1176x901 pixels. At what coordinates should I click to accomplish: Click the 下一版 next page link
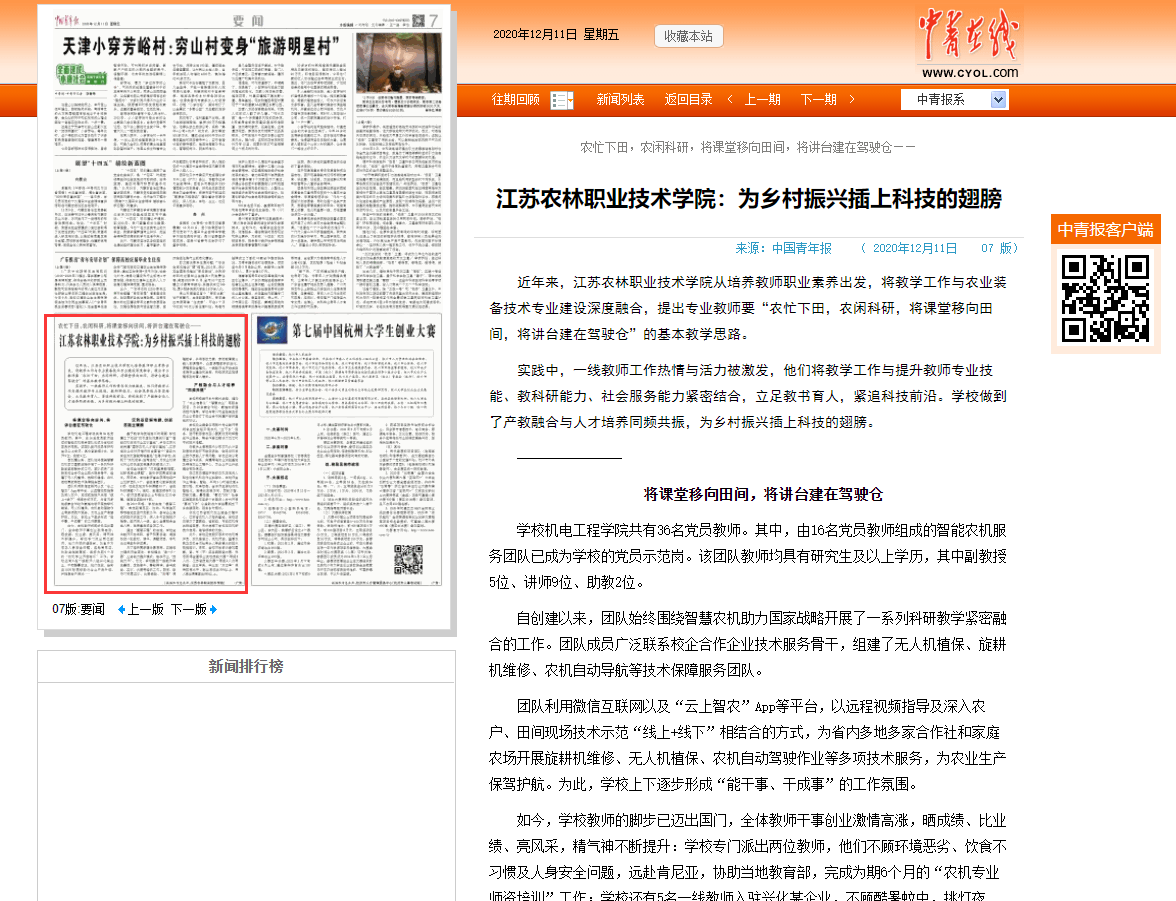tap(188, 609)
